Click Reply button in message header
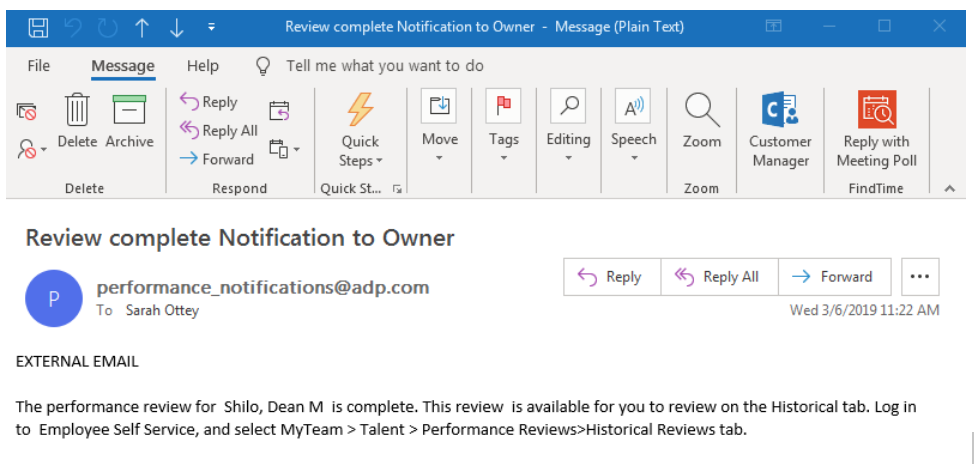The height and width of the screenshot is (464, 974). point(612,277)
